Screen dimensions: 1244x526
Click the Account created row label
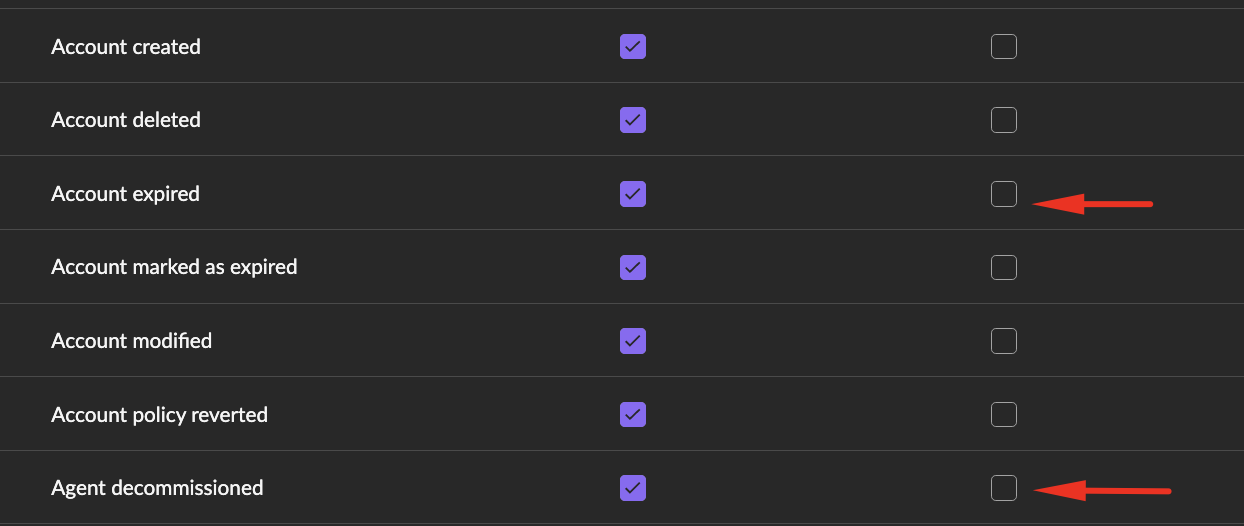[126, 47]
